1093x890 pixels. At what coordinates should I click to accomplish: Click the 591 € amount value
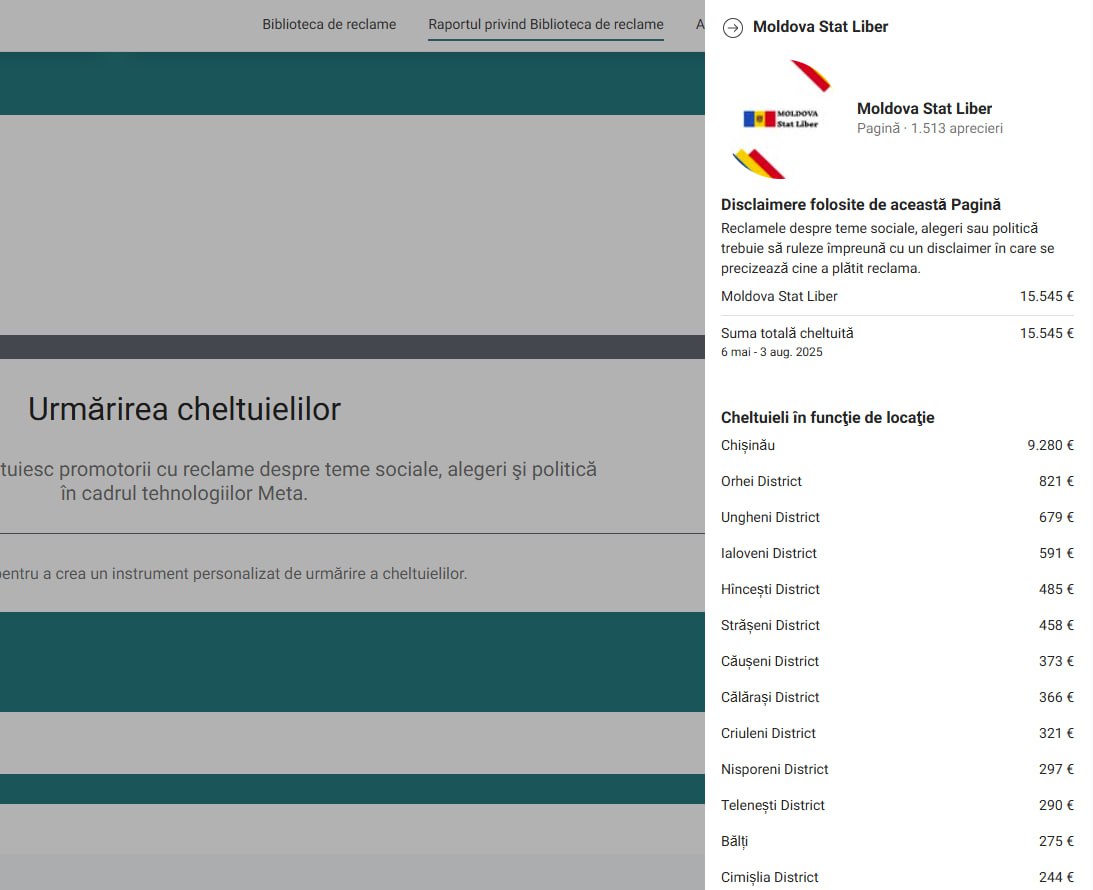(x=1056, y=553)
